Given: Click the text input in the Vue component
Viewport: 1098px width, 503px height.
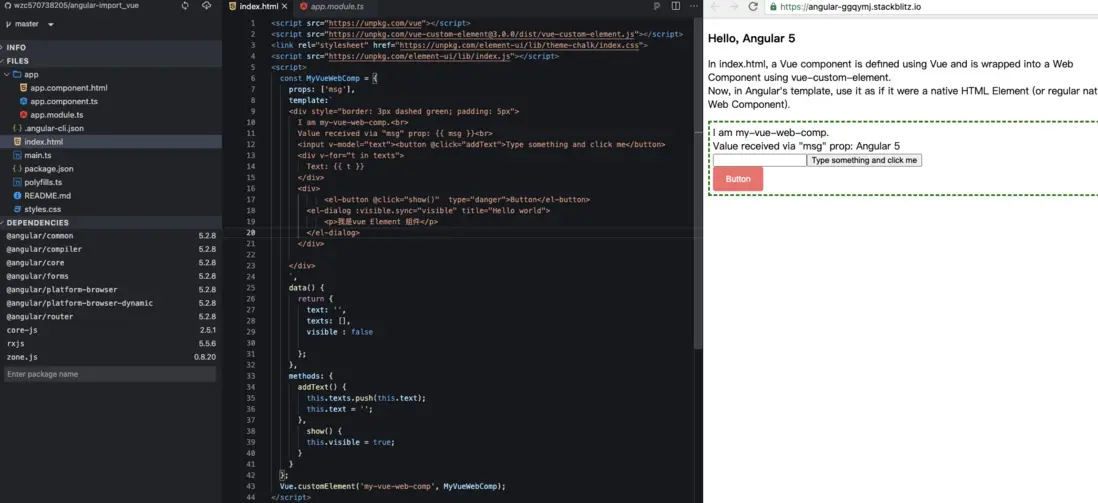Looking at the screenshot, I should click(x=760, y=160).
